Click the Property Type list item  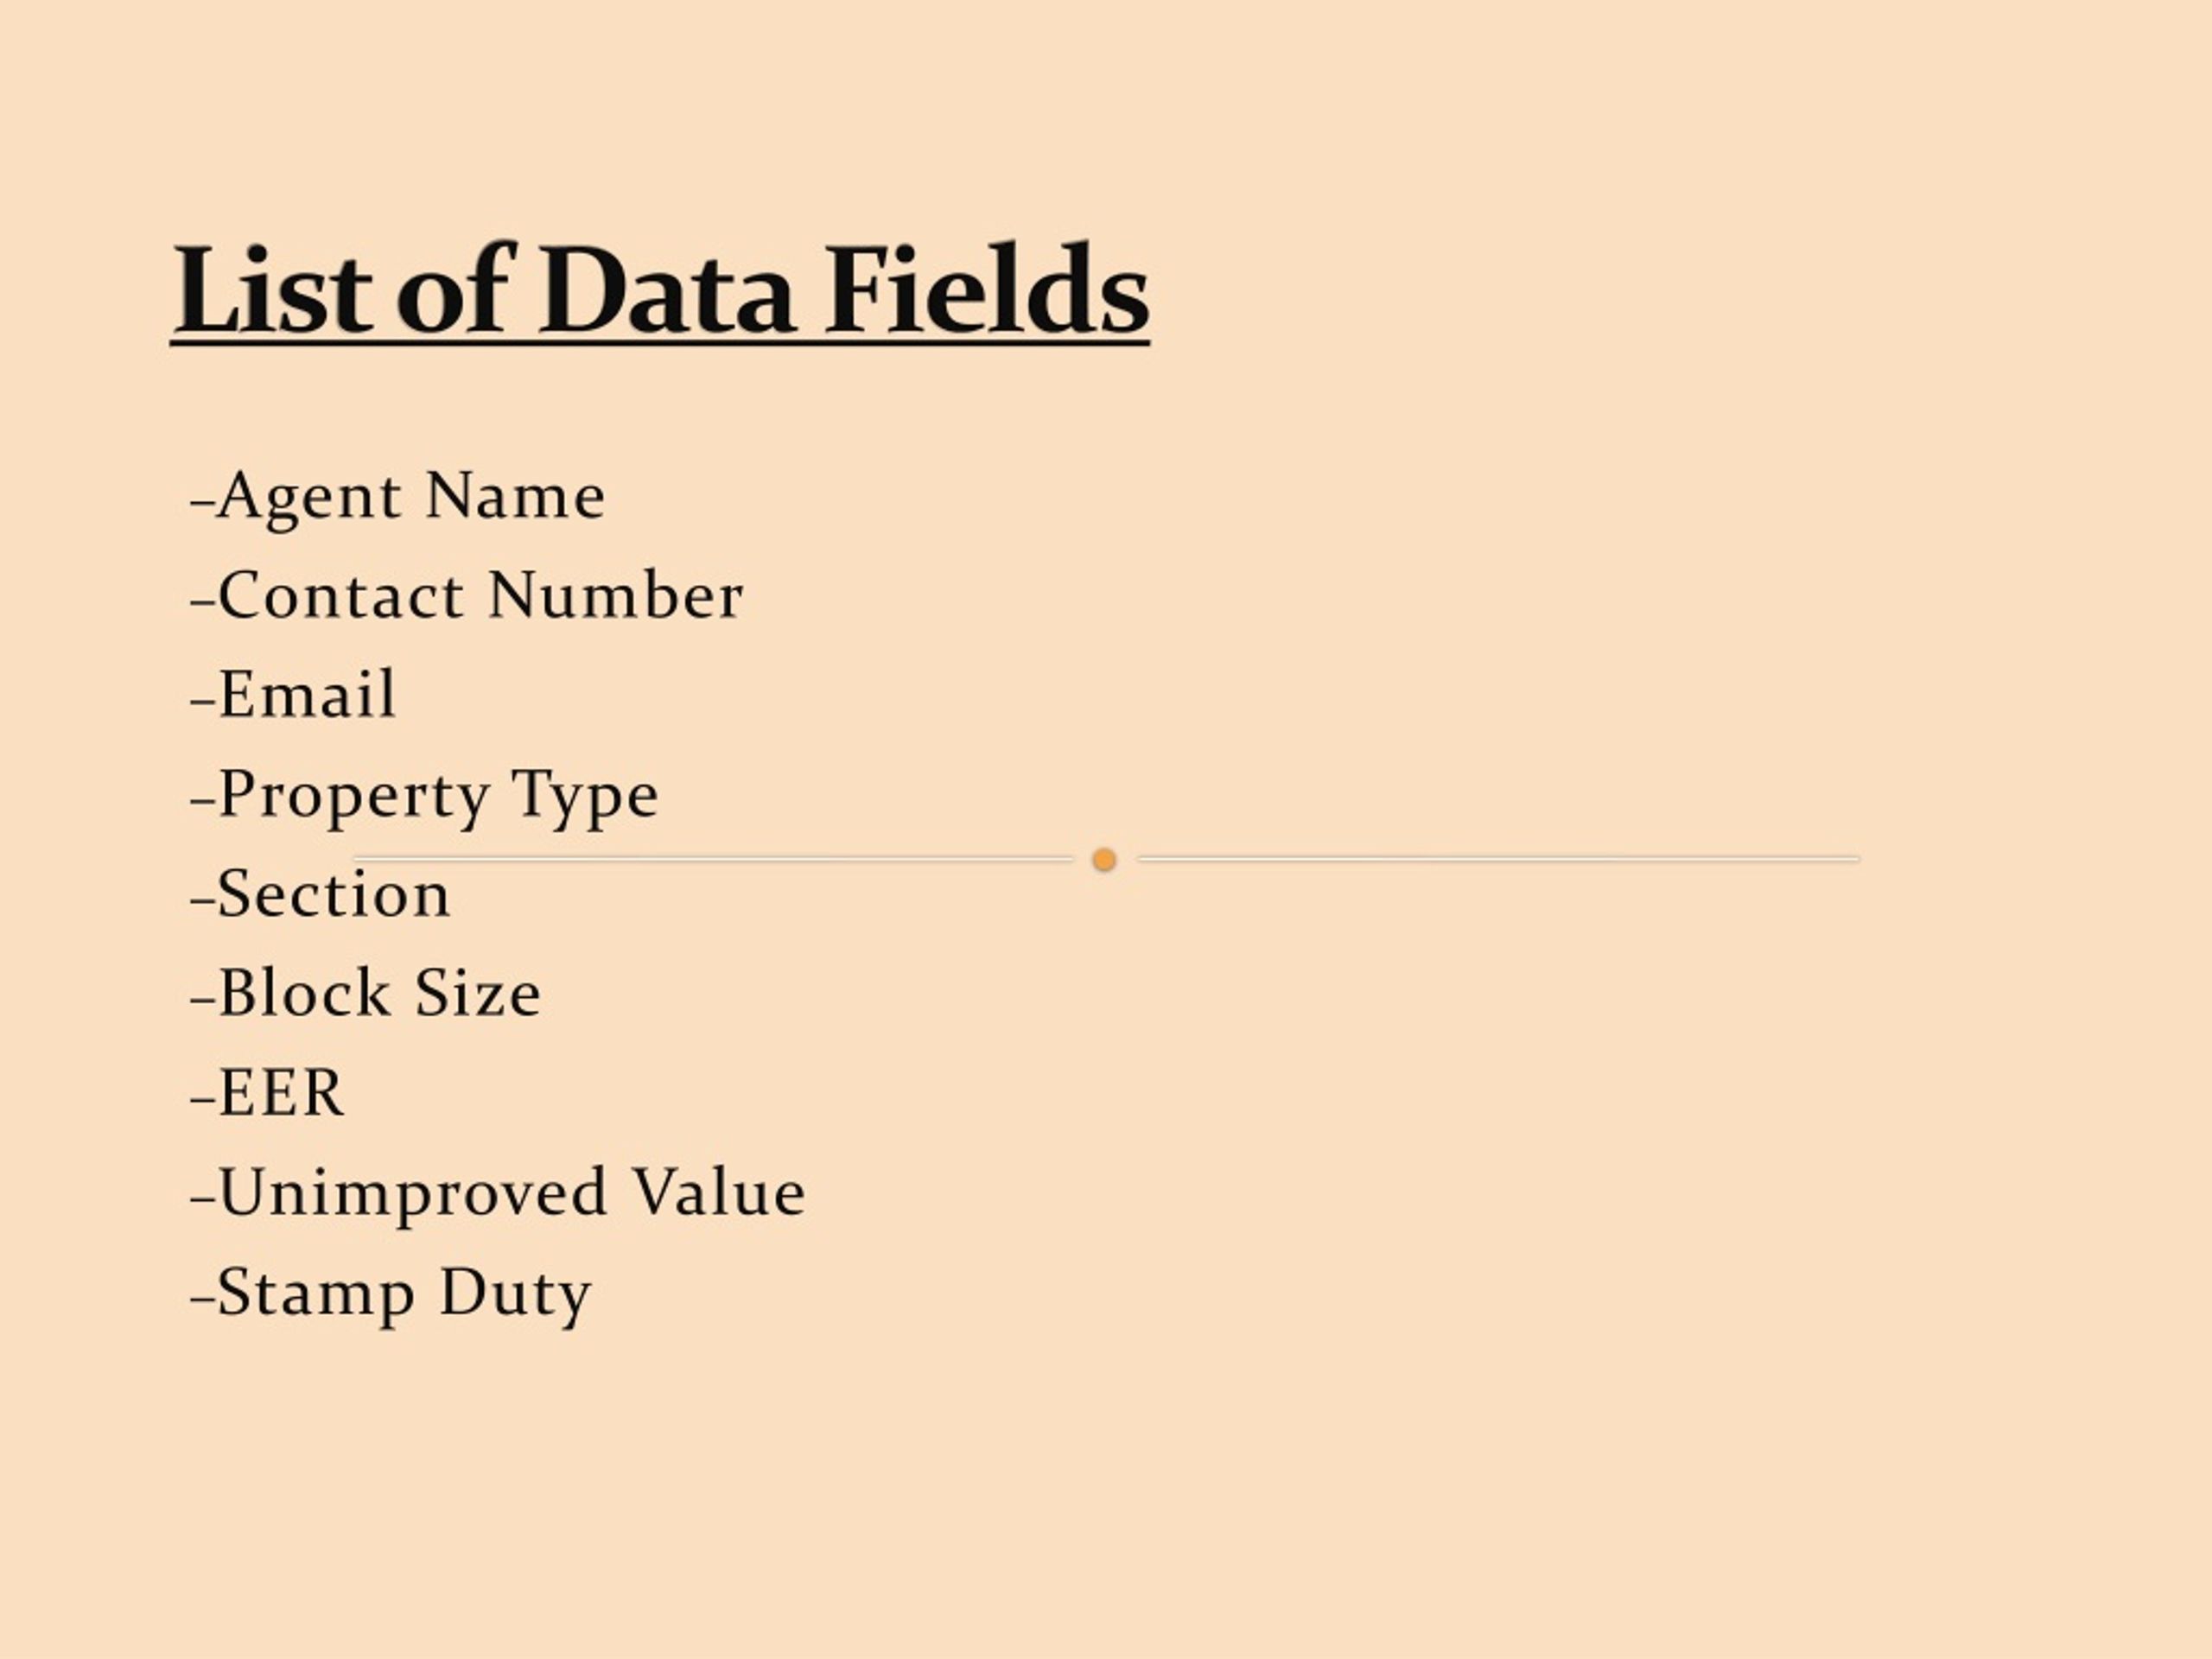point(424,797)
